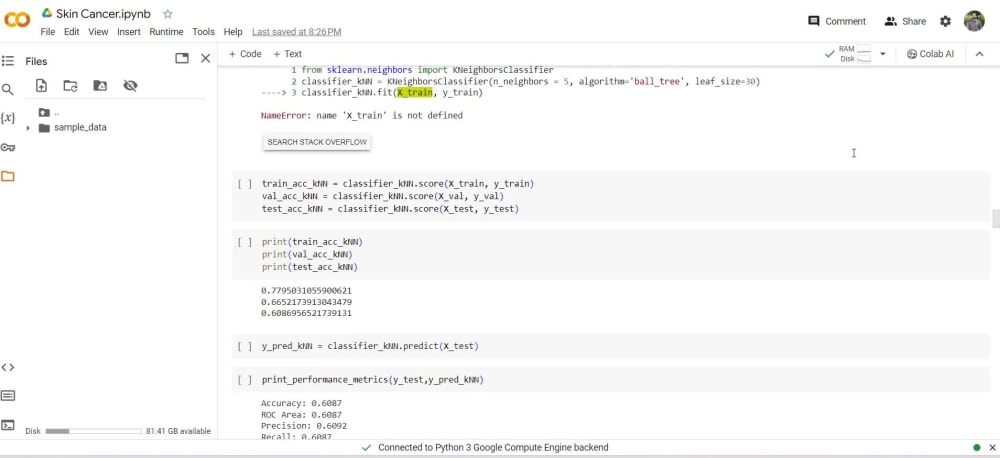Click the 'Last saved at 8:26 PM' link
Image resolution: width=1000 pixels, height=458 pixels.
tap(297, 32)
